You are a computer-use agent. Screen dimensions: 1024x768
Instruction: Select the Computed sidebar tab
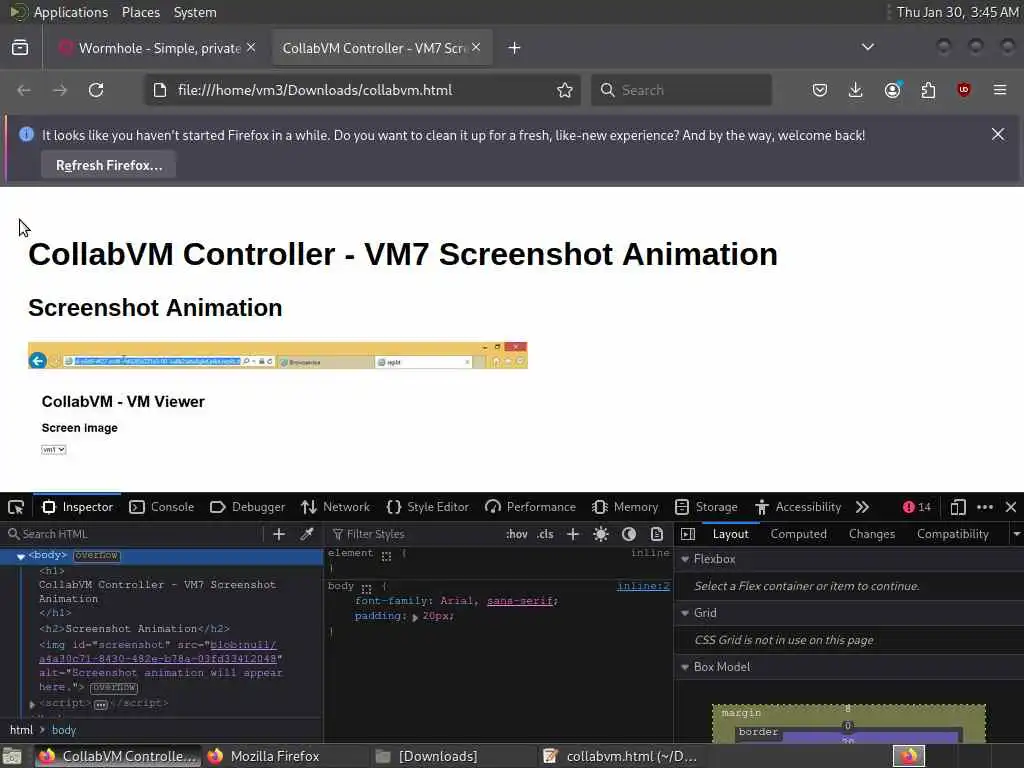point(799,534)
